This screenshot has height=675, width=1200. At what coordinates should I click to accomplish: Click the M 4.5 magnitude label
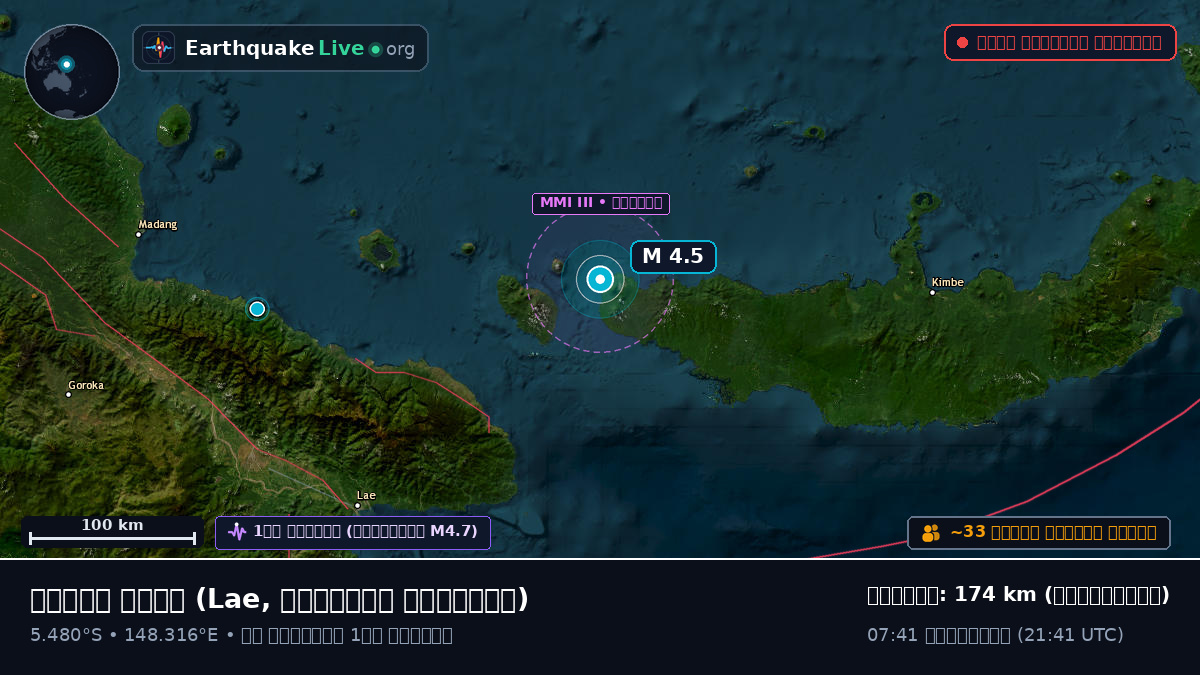point(673,257)
